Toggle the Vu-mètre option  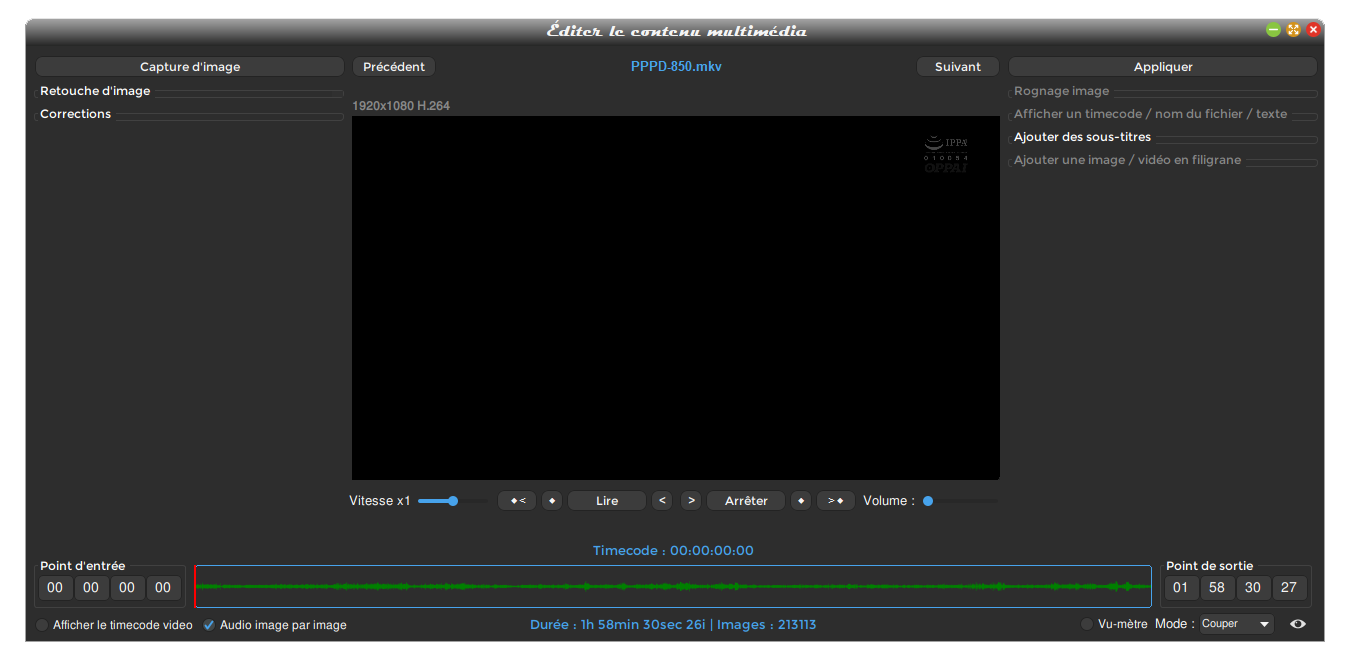tap(1087, 625)
